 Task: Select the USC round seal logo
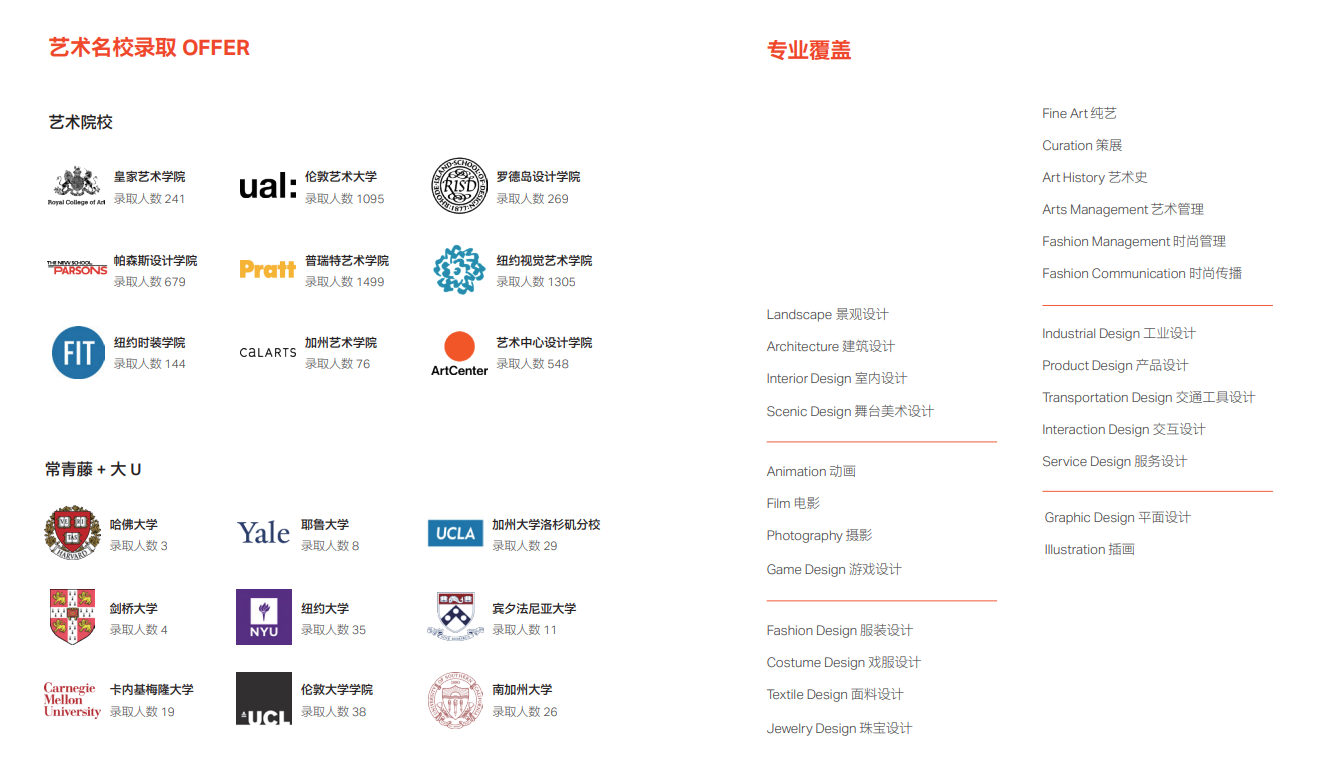(x=456, y=700)
